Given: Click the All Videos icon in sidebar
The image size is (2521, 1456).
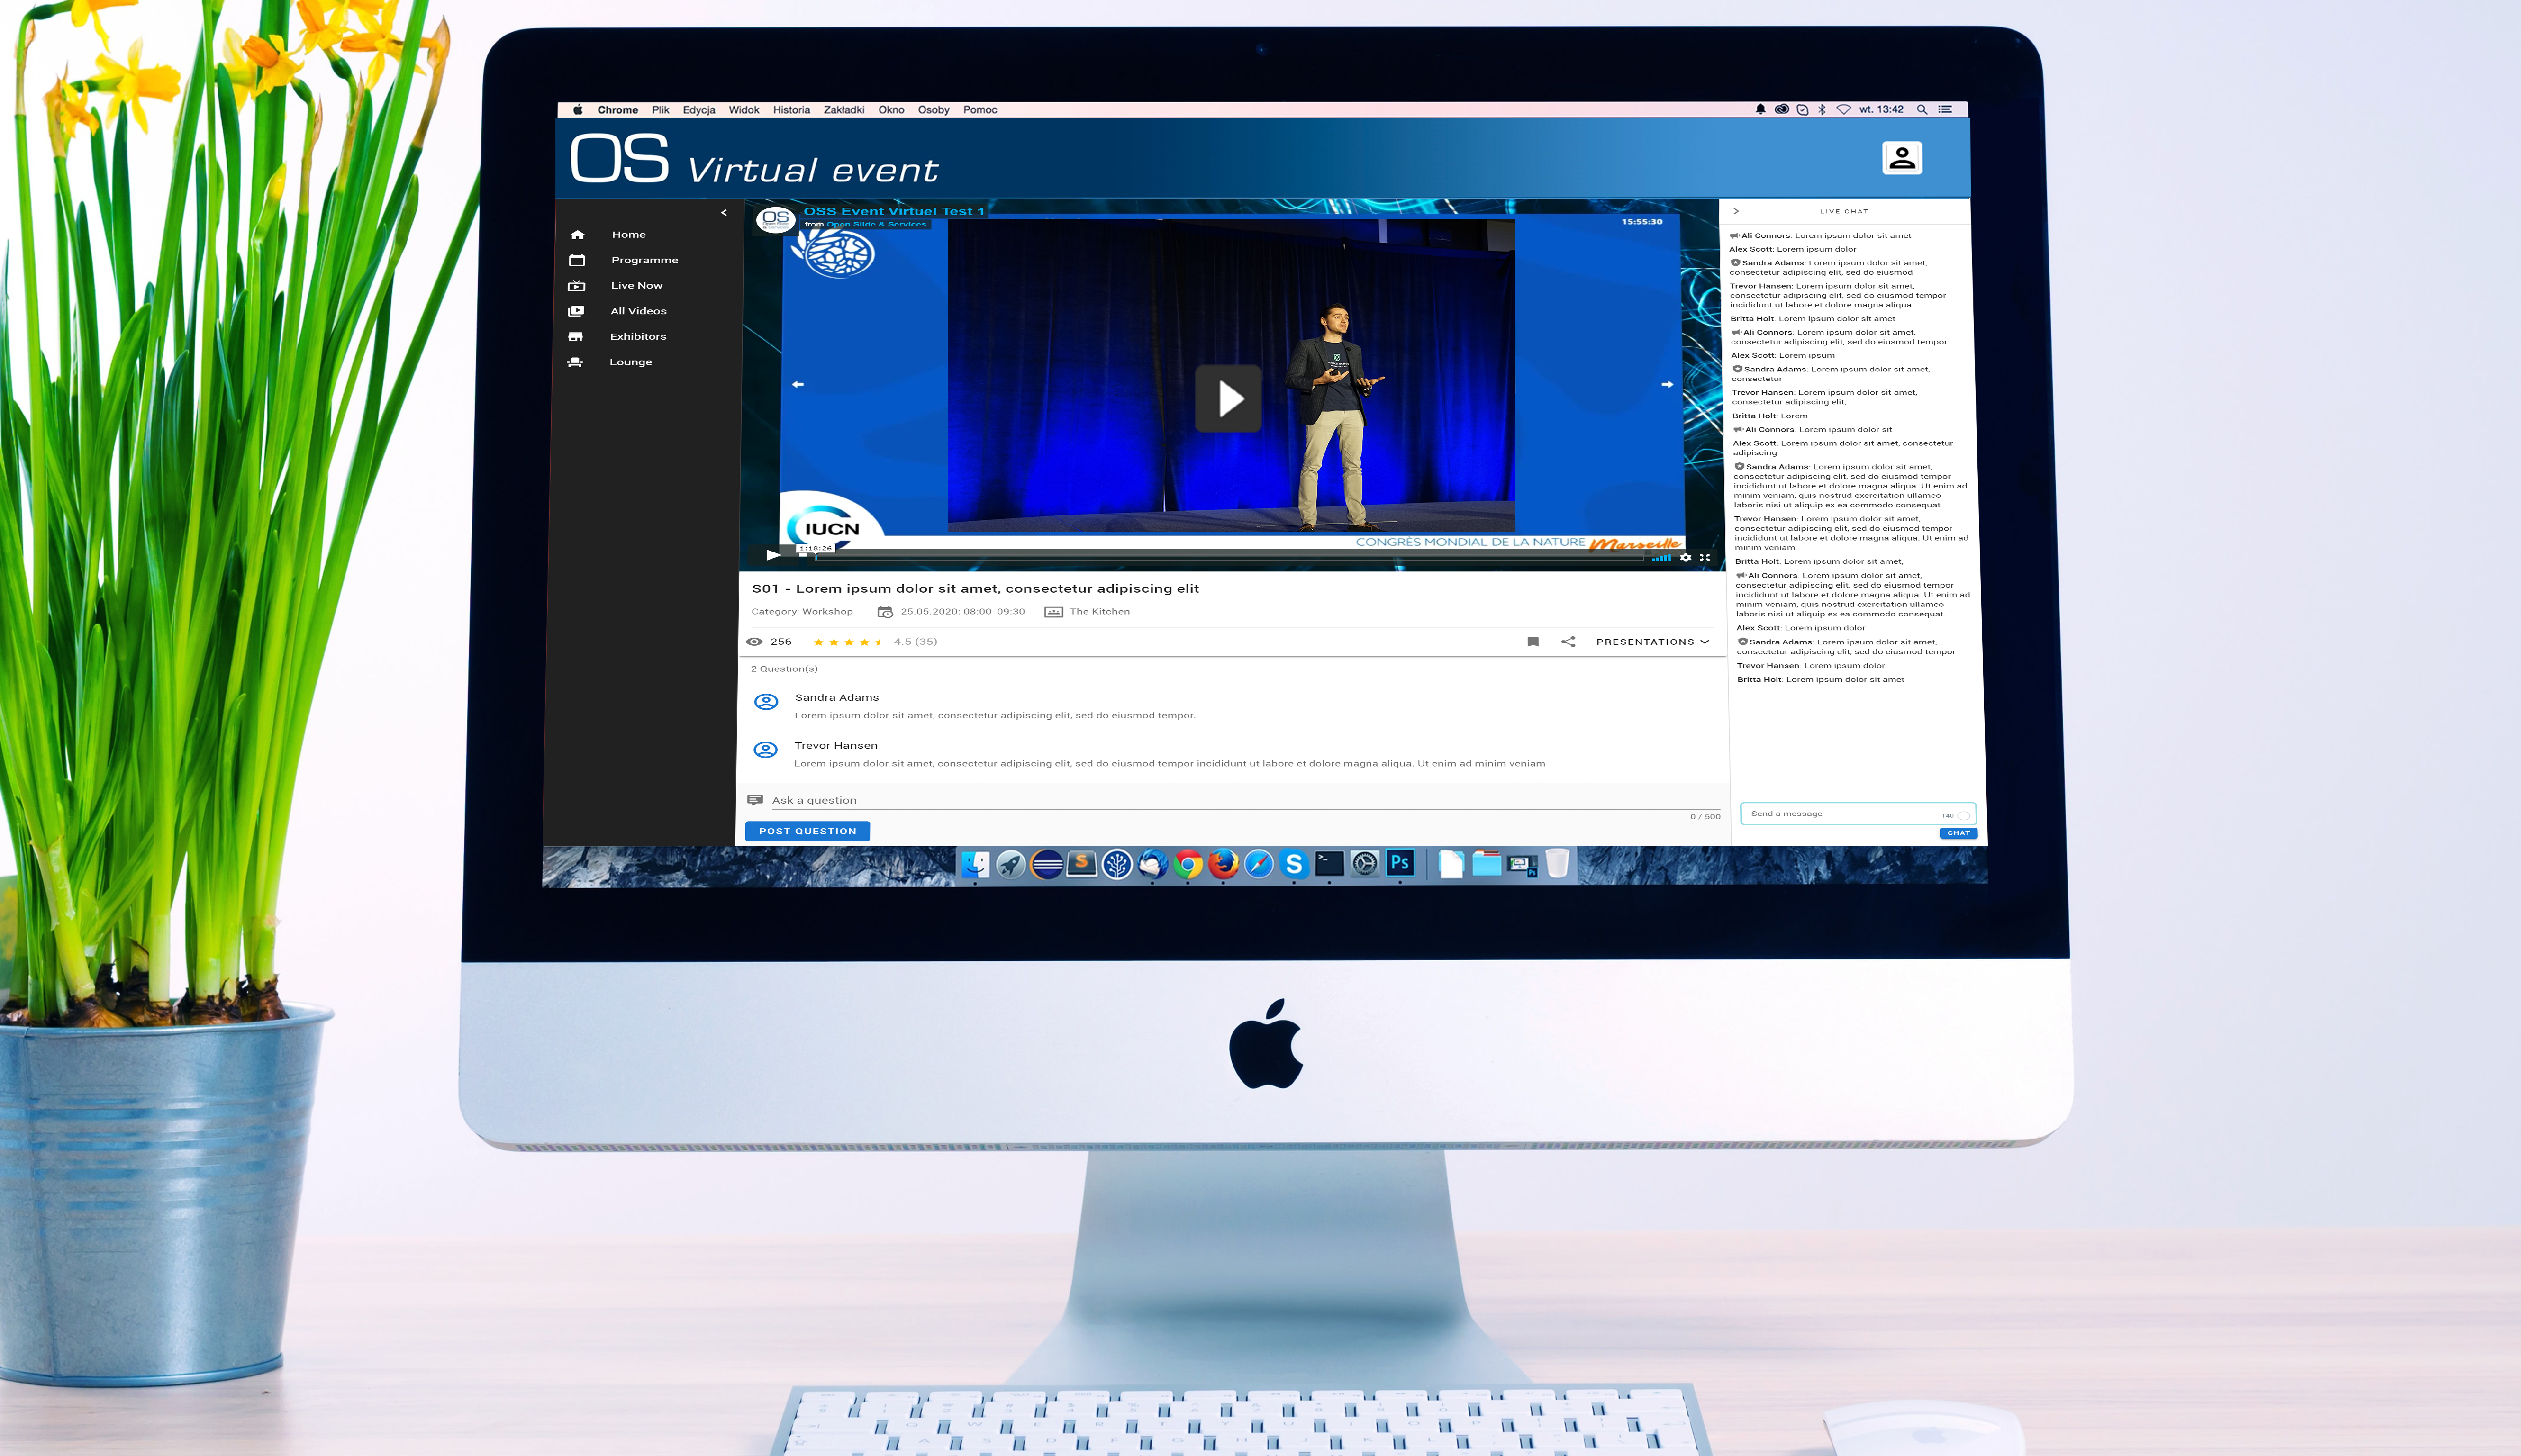Looking at the screenshot, I should (x=576, y=311).
